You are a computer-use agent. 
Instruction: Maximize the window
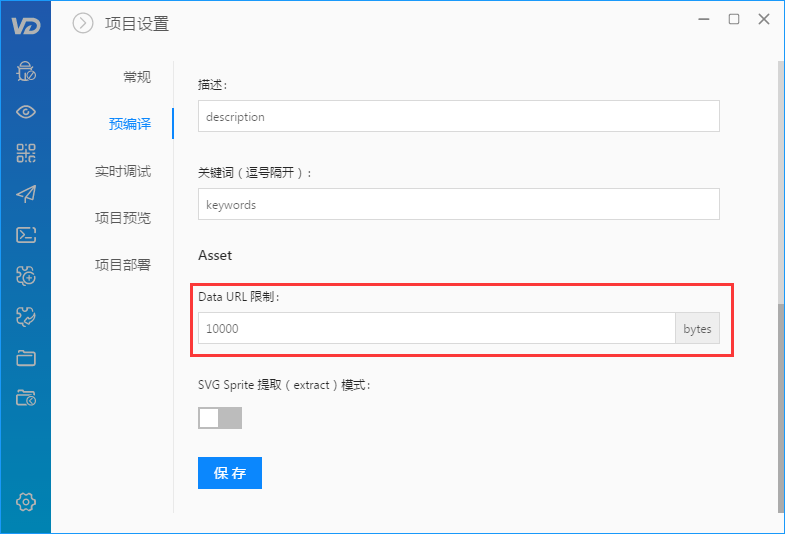click(734, 20)
